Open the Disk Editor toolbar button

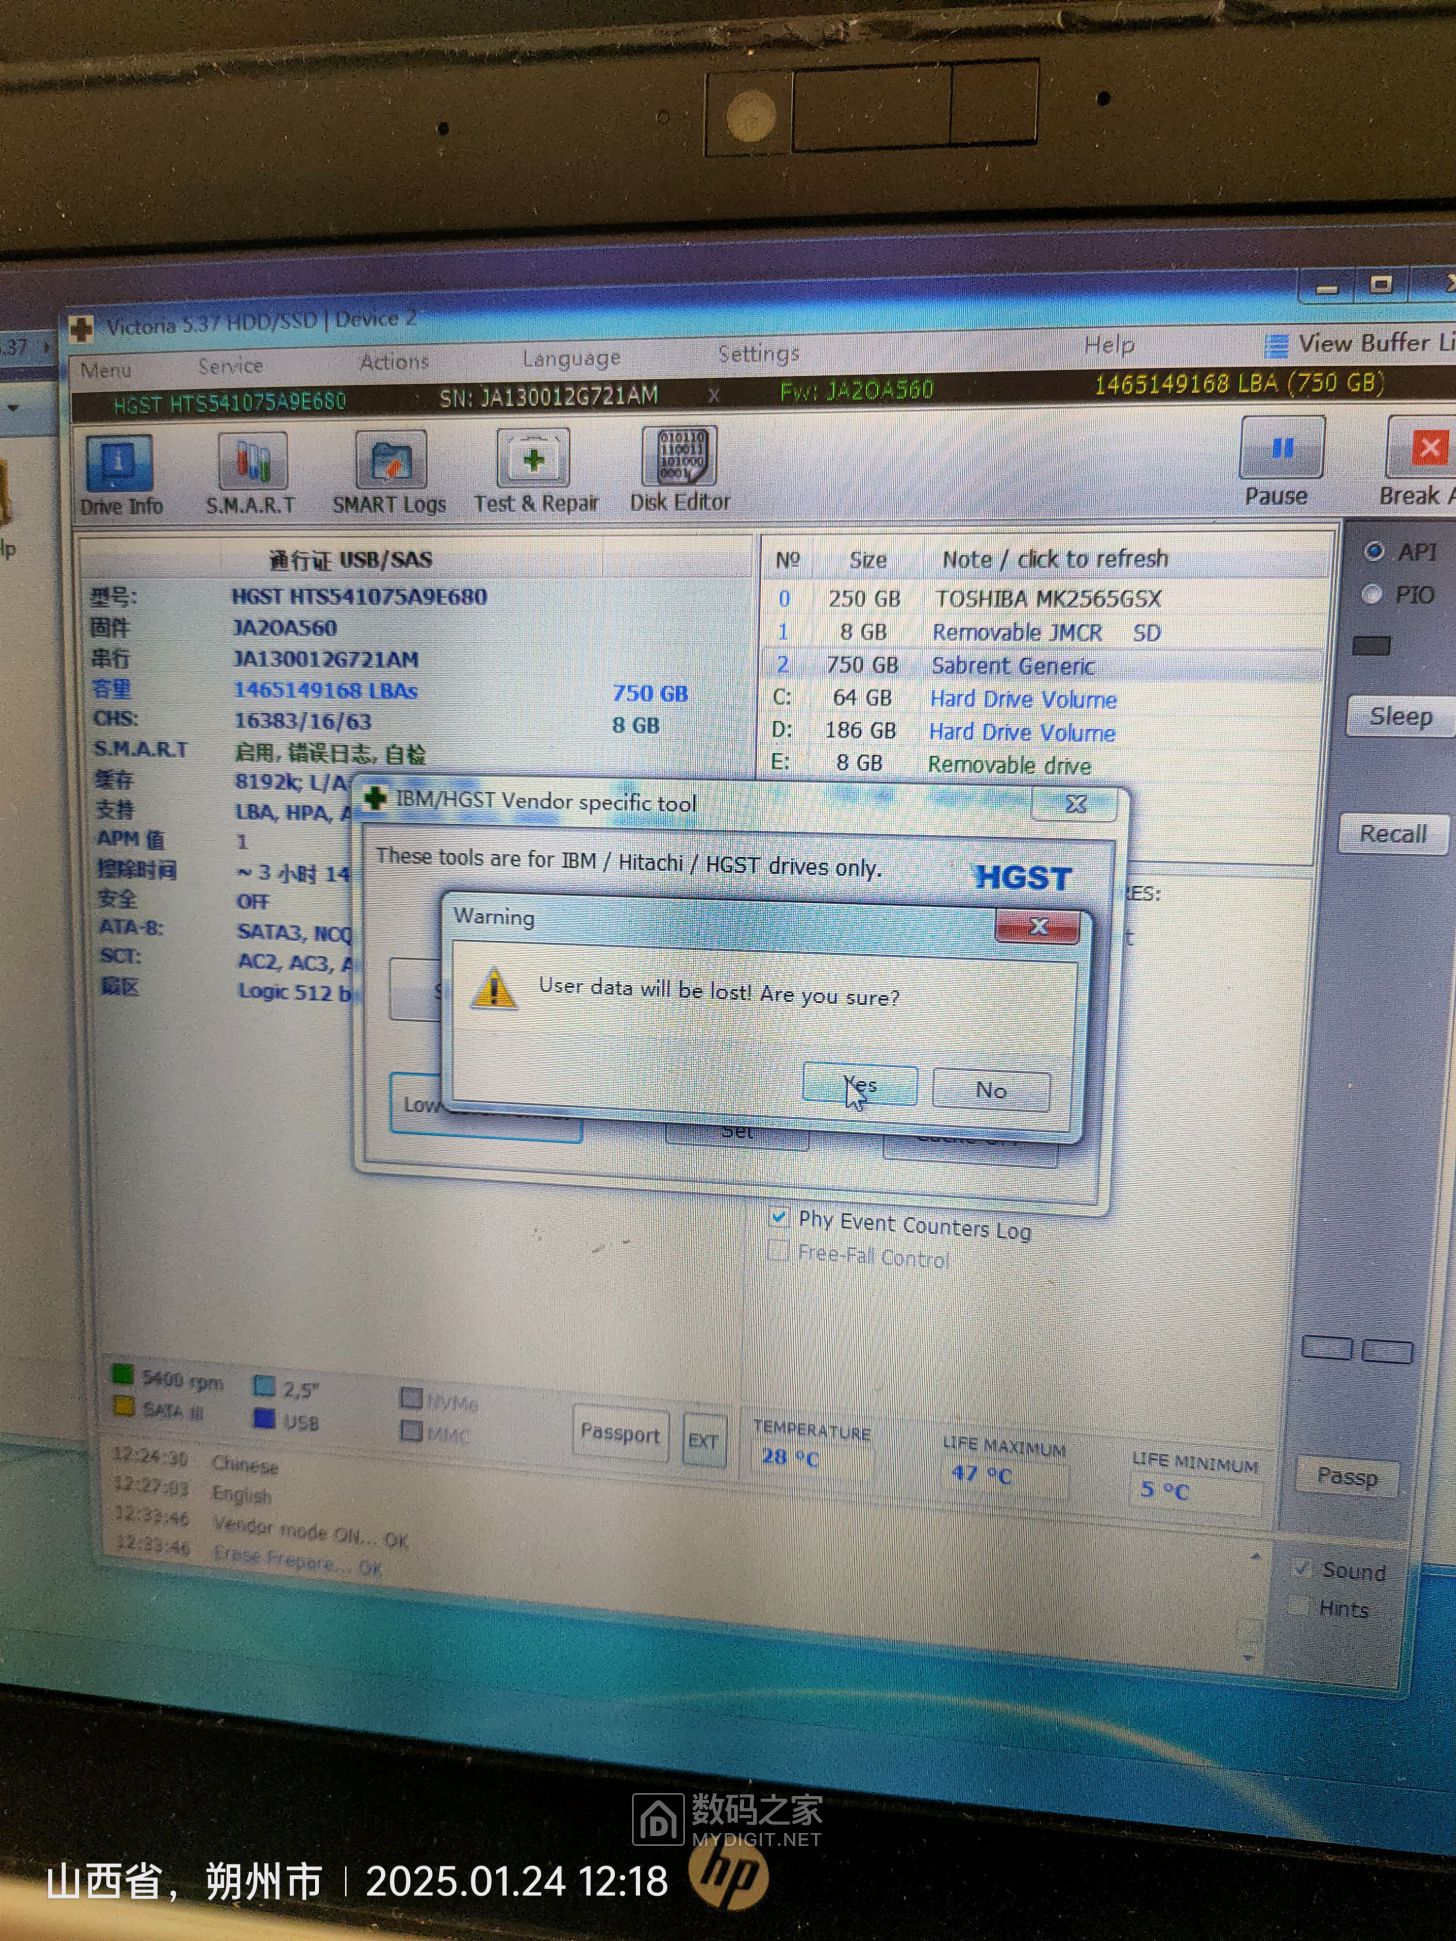pyautogui.click(x=680, y=469)
